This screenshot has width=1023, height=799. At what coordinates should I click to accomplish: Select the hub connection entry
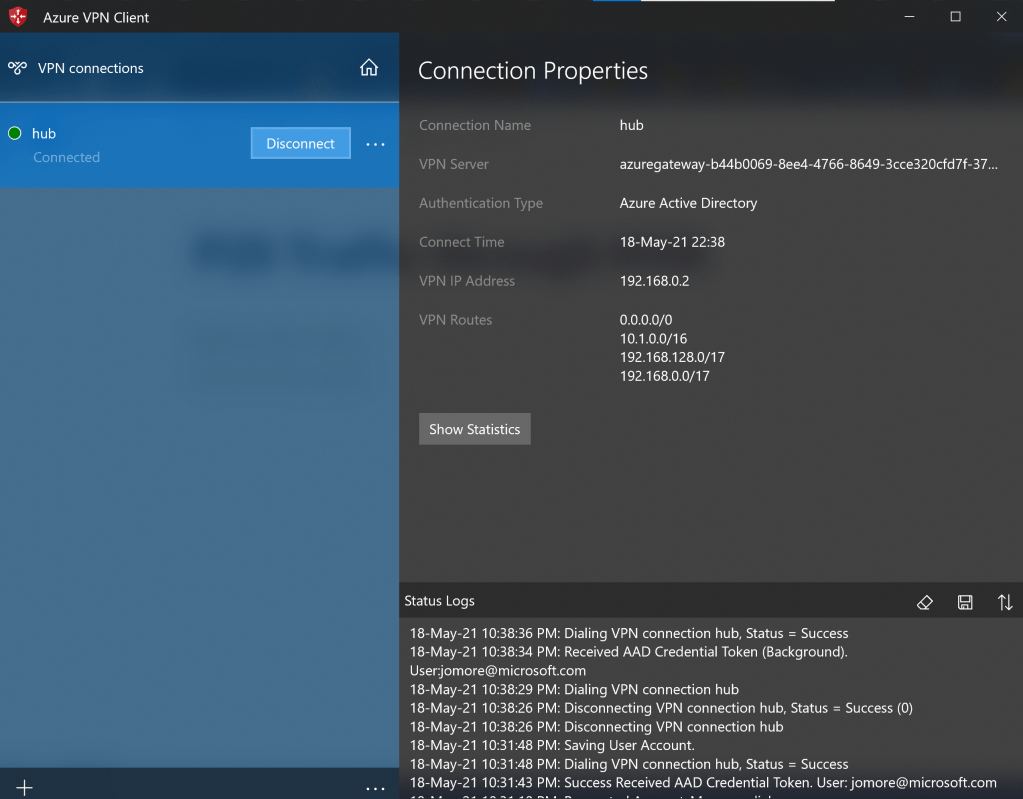[x=120, y=144]
